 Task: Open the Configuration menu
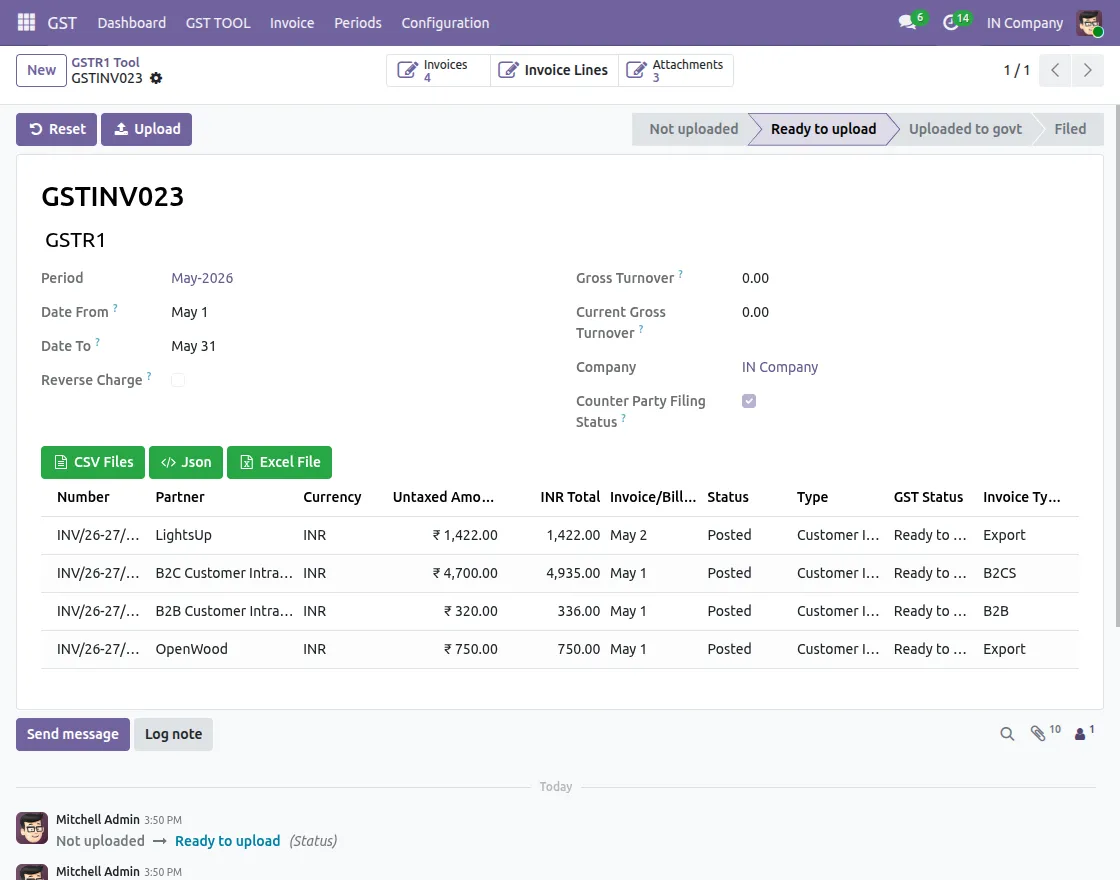coord(445,23)
